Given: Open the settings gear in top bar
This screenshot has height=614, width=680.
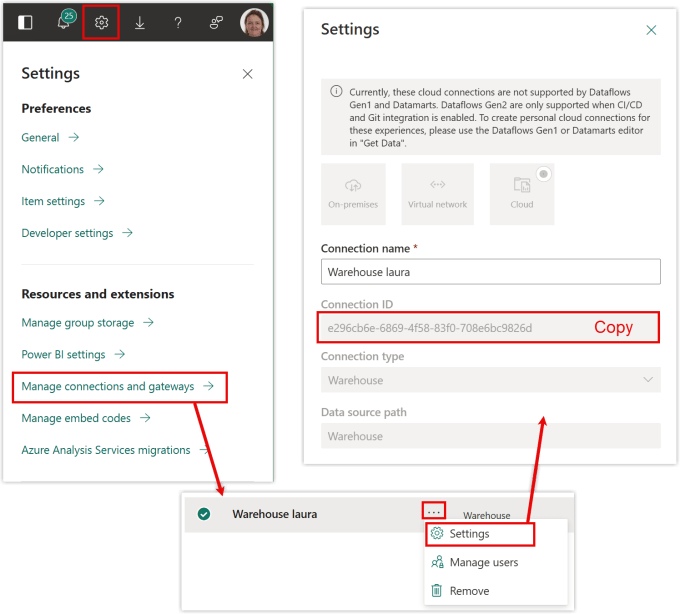Looking at the screenshot, I should pos(101,22).
